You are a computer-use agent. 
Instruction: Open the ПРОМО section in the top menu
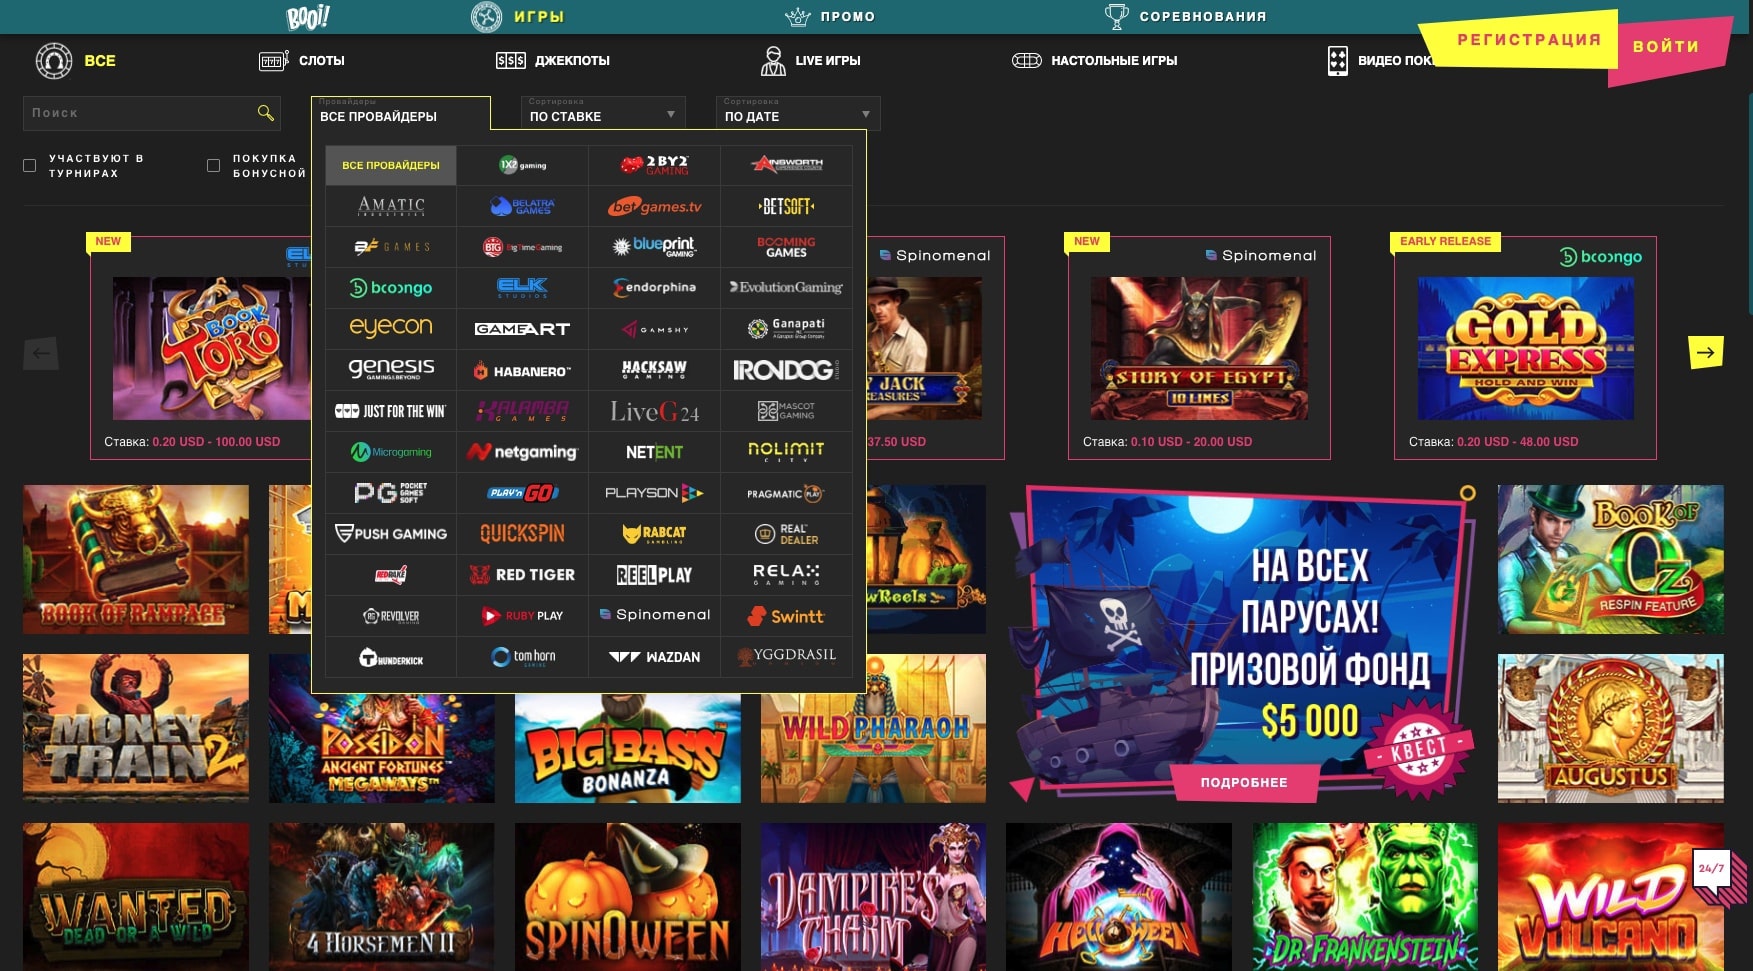[846, 16]
